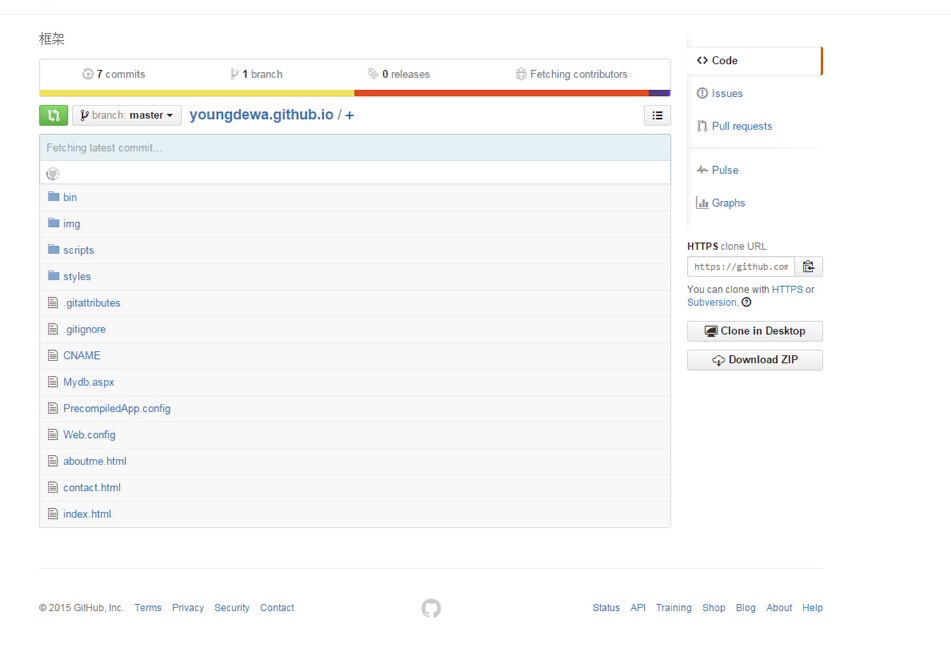Click the bin folder icon

53,196
